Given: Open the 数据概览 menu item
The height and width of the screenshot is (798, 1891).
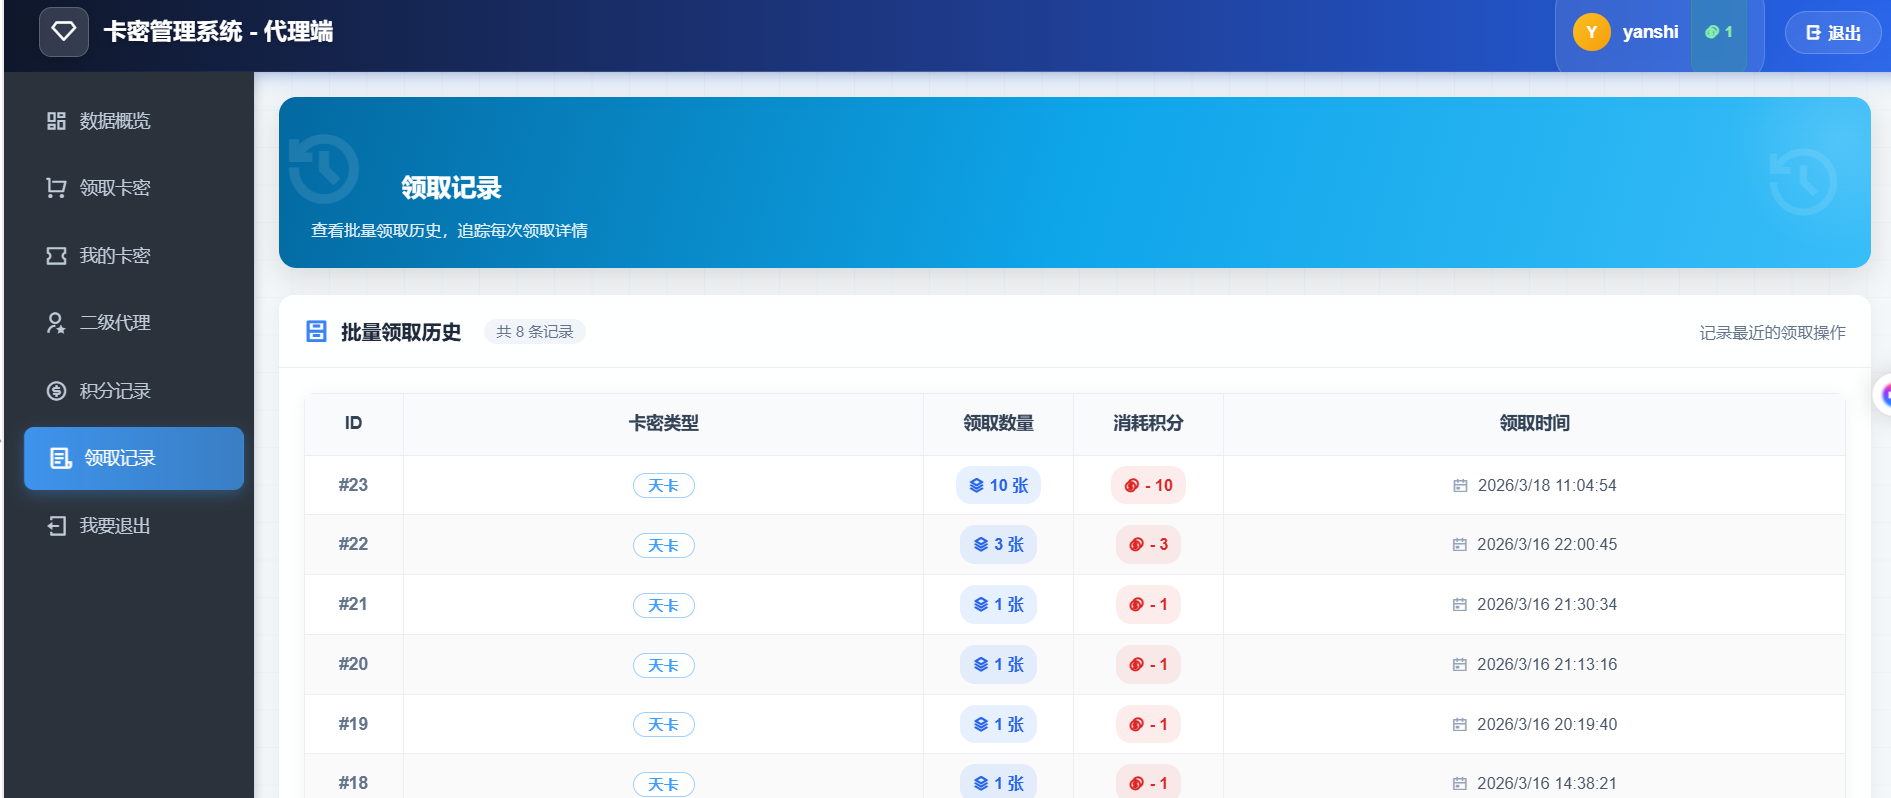Looking at the screenshot, I should (x=134, y=121).
